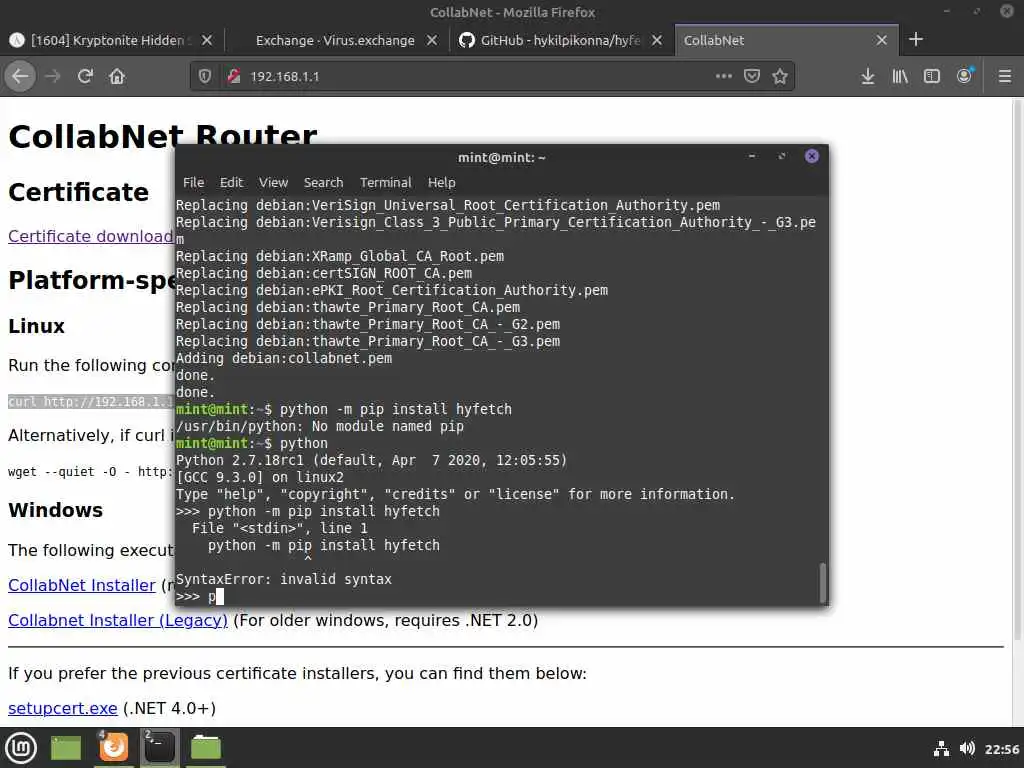Close the CollabNet tab

[882, 40]
